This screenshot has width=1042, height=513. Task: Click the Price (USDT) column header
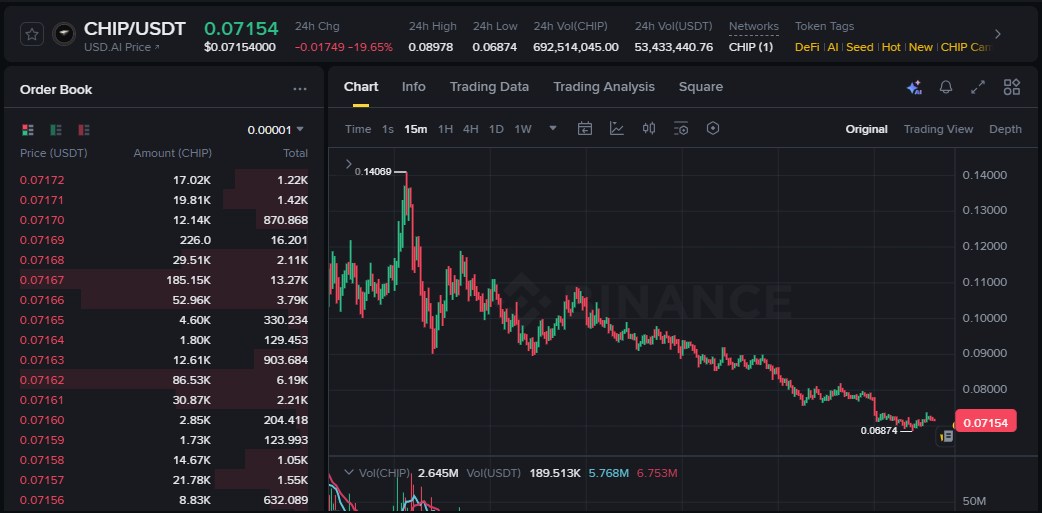pos(54,154)
